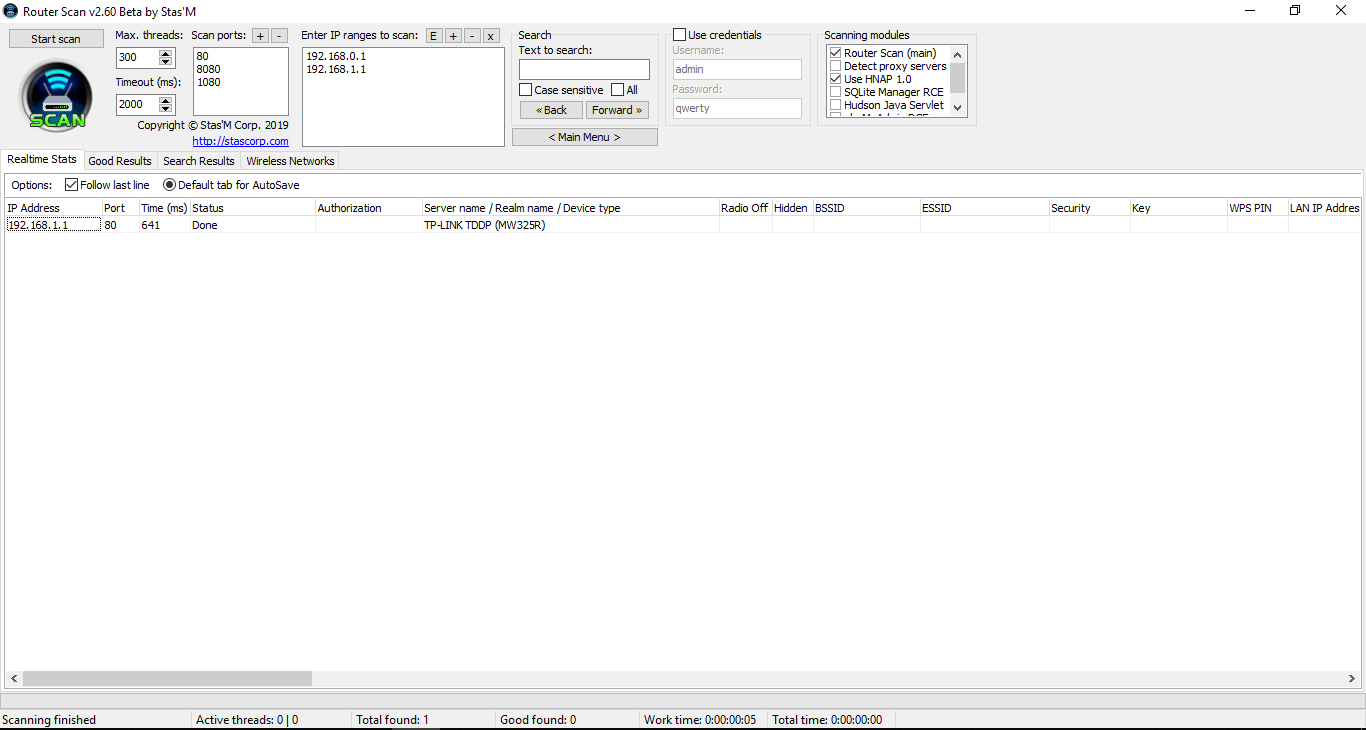The height and width of the screenshot is (730, 1366).
Task: Sort by IP Address column header
Action: (x=53, y=208)
